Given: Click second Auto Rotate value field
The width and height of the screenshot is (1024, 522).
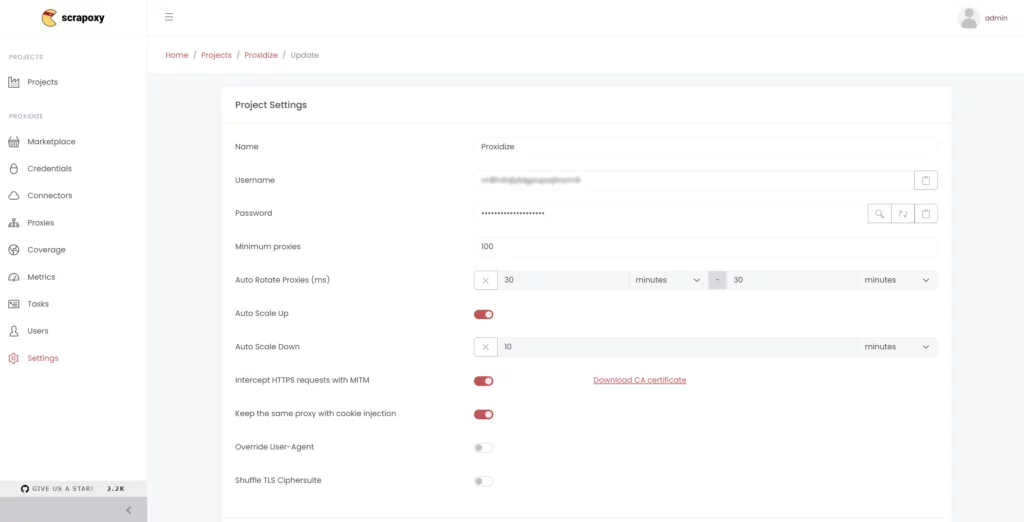Looking at the screenshot, I should pyautogui.click(x=792, y=280).
